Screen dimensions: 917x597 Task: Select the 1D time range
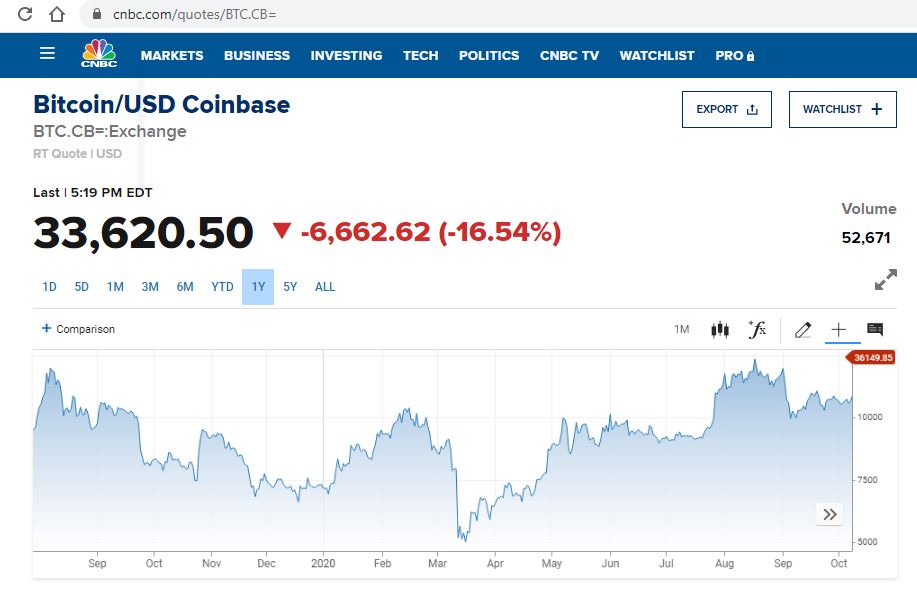coord(49,287)
